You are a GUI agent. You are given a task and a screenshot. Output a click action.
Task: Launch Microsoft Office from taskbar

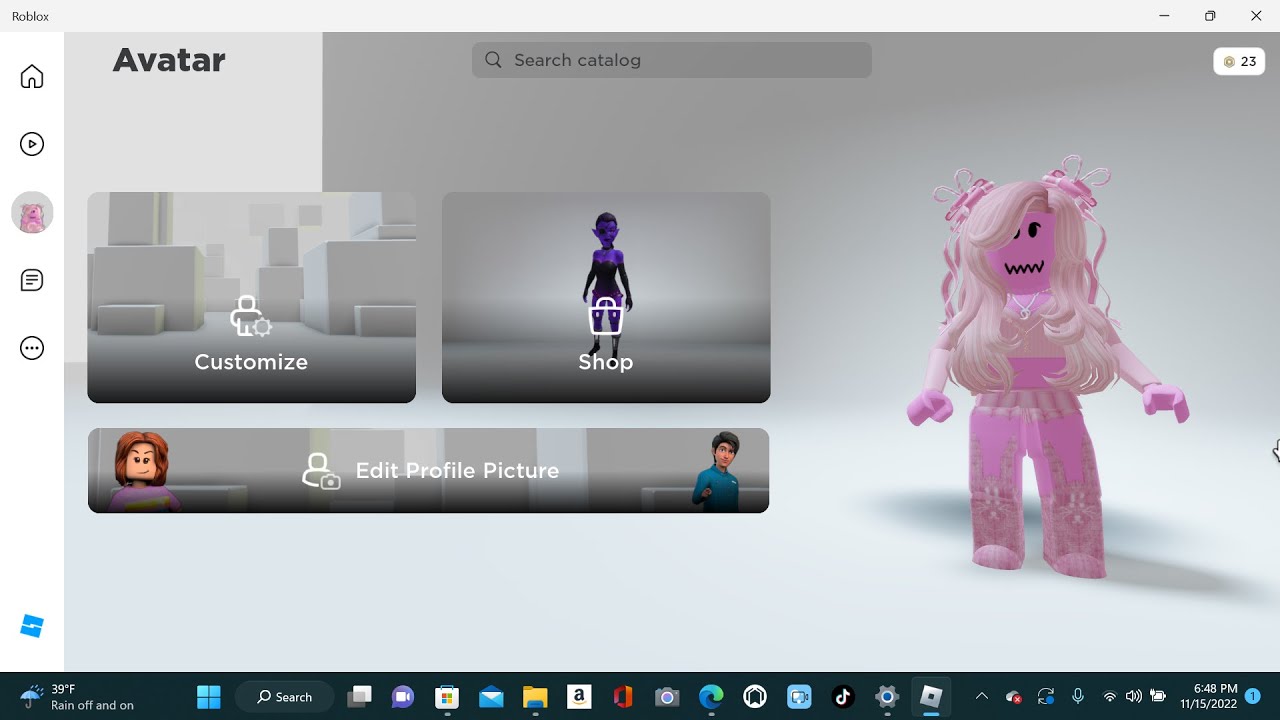623,696
